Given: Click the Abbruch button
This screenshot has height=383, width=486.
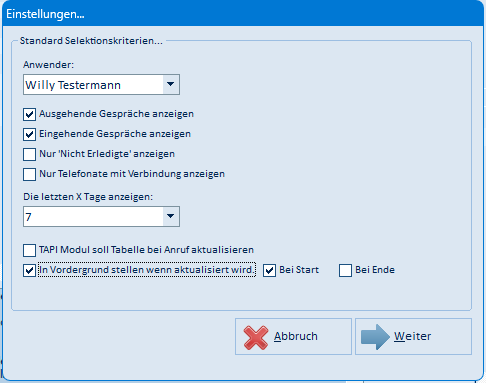Looking at the screenshot, I should [x=293, y=336].
